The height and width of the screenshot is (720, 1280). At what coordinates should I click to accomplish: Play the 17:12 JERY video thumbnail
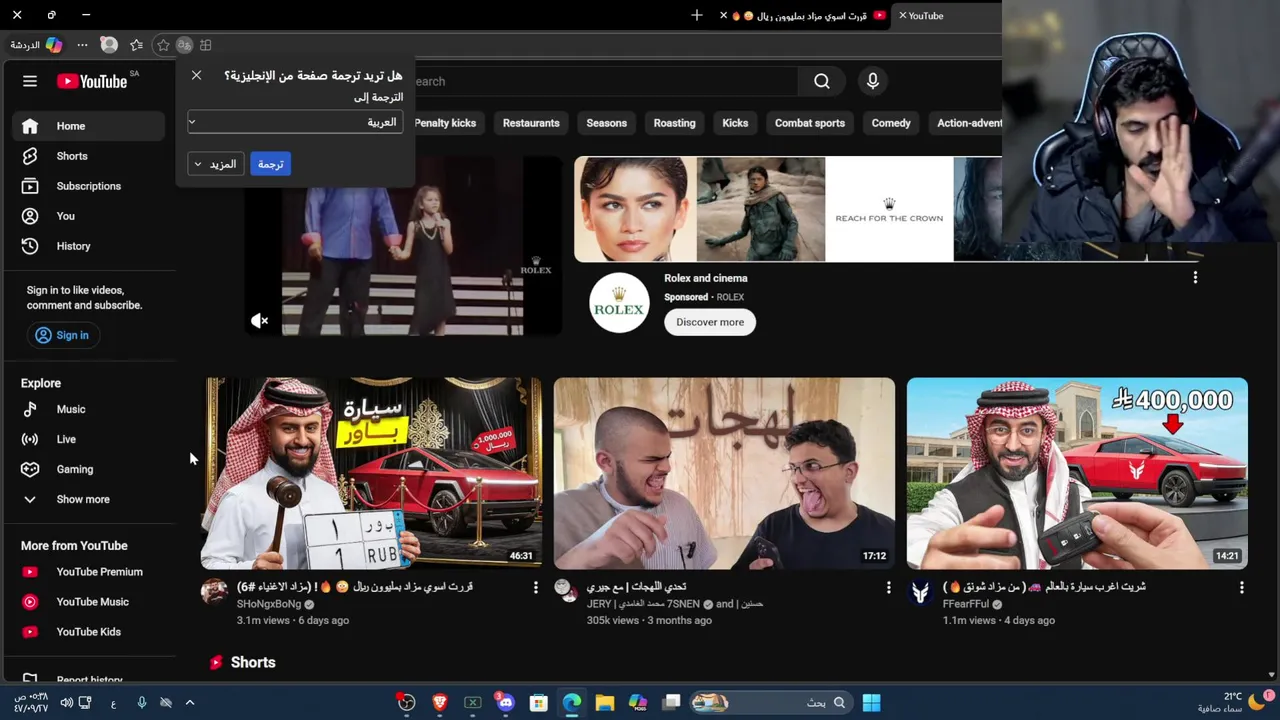coord(724,473)
